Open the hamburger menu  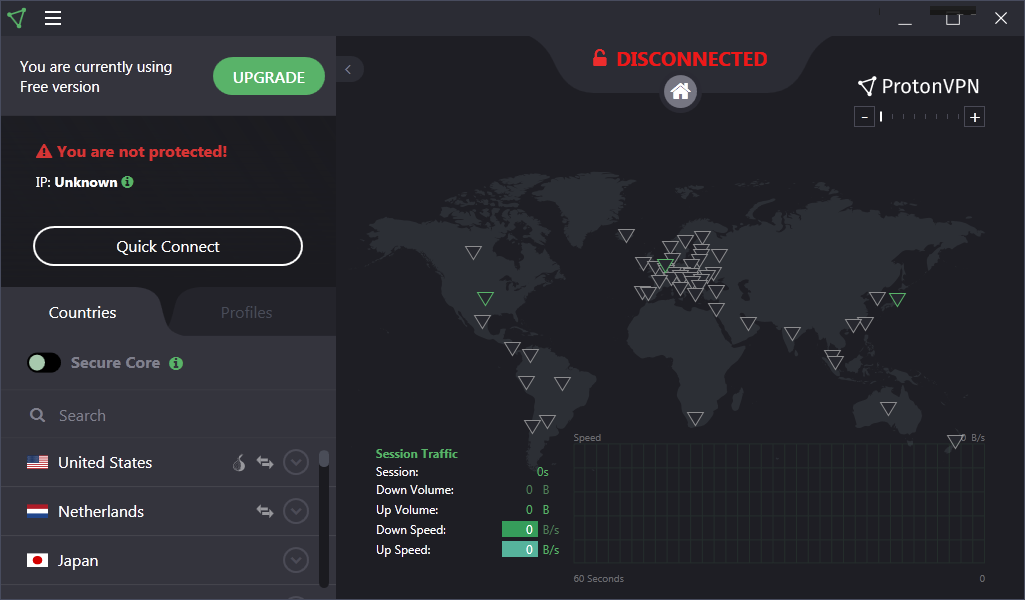click(x=53, y=18)
